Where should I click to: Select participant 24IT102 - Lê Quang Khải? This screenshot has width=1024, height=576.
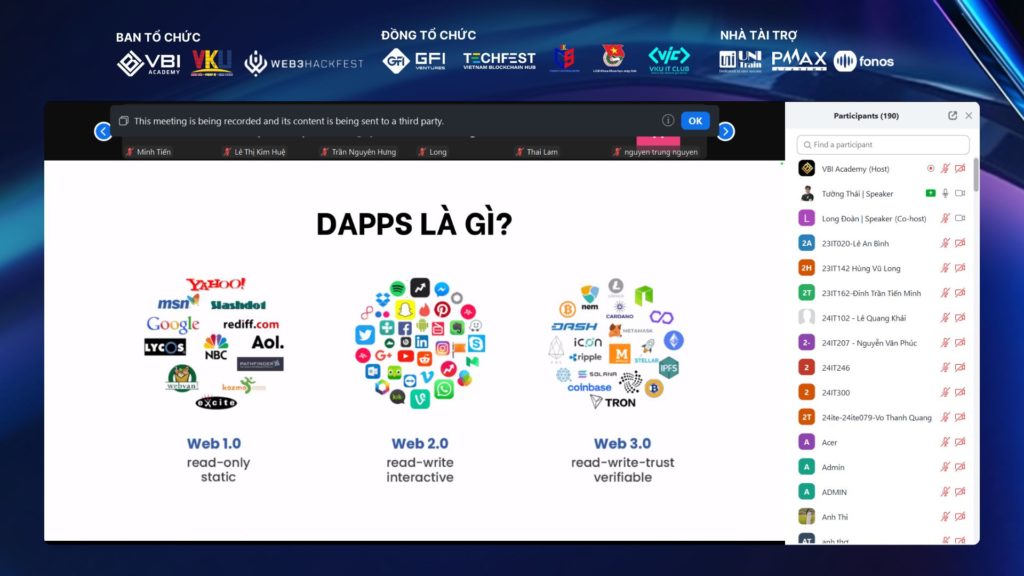pyautogui.click(x=863, y=318)
